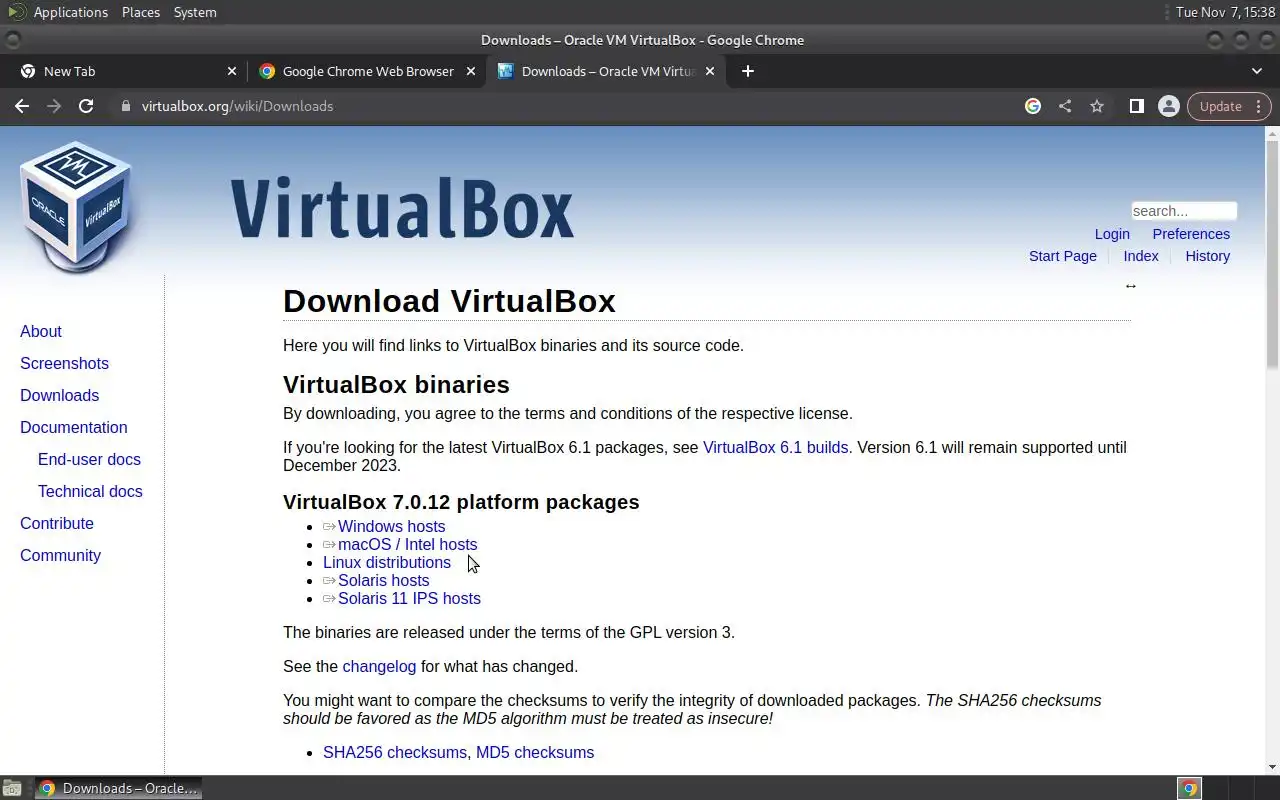Go back using the browser back arrow
This screenshot has height=800, width=1280.
(x=22, y=106)
